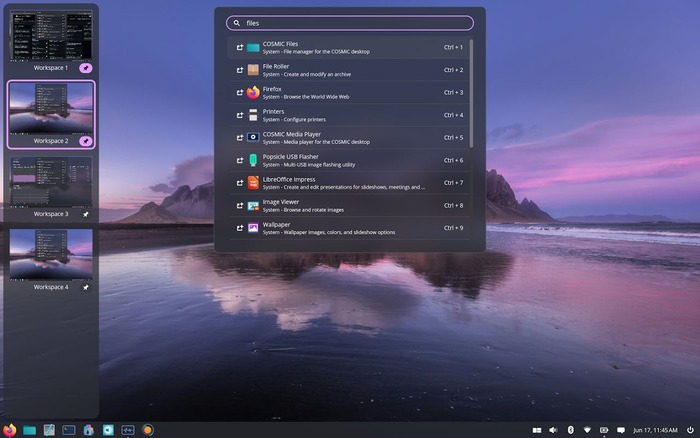Click the 'Ctrl + 1' shortcut label
Screen dimensions: 700x438
pyautogui.click(x=453, y=47)
